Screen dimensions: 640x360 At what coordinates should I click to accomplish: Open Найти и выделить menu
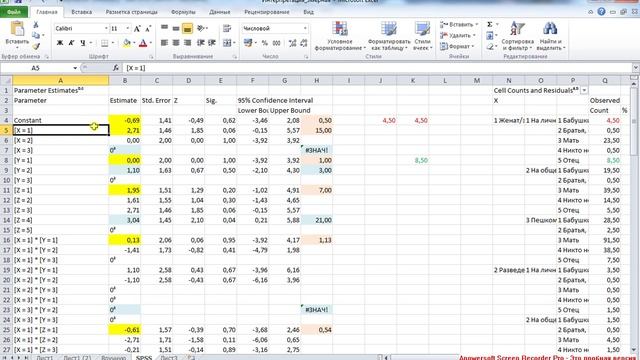550,36
